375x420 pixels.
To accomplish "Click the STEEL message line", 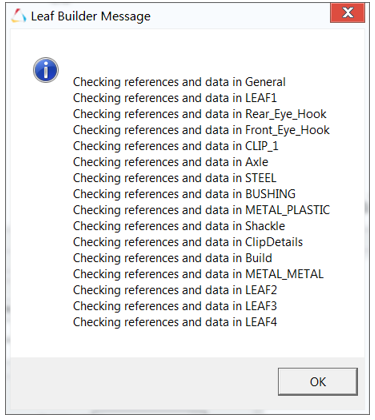I will pyautogui.click(x=175, y=178).
